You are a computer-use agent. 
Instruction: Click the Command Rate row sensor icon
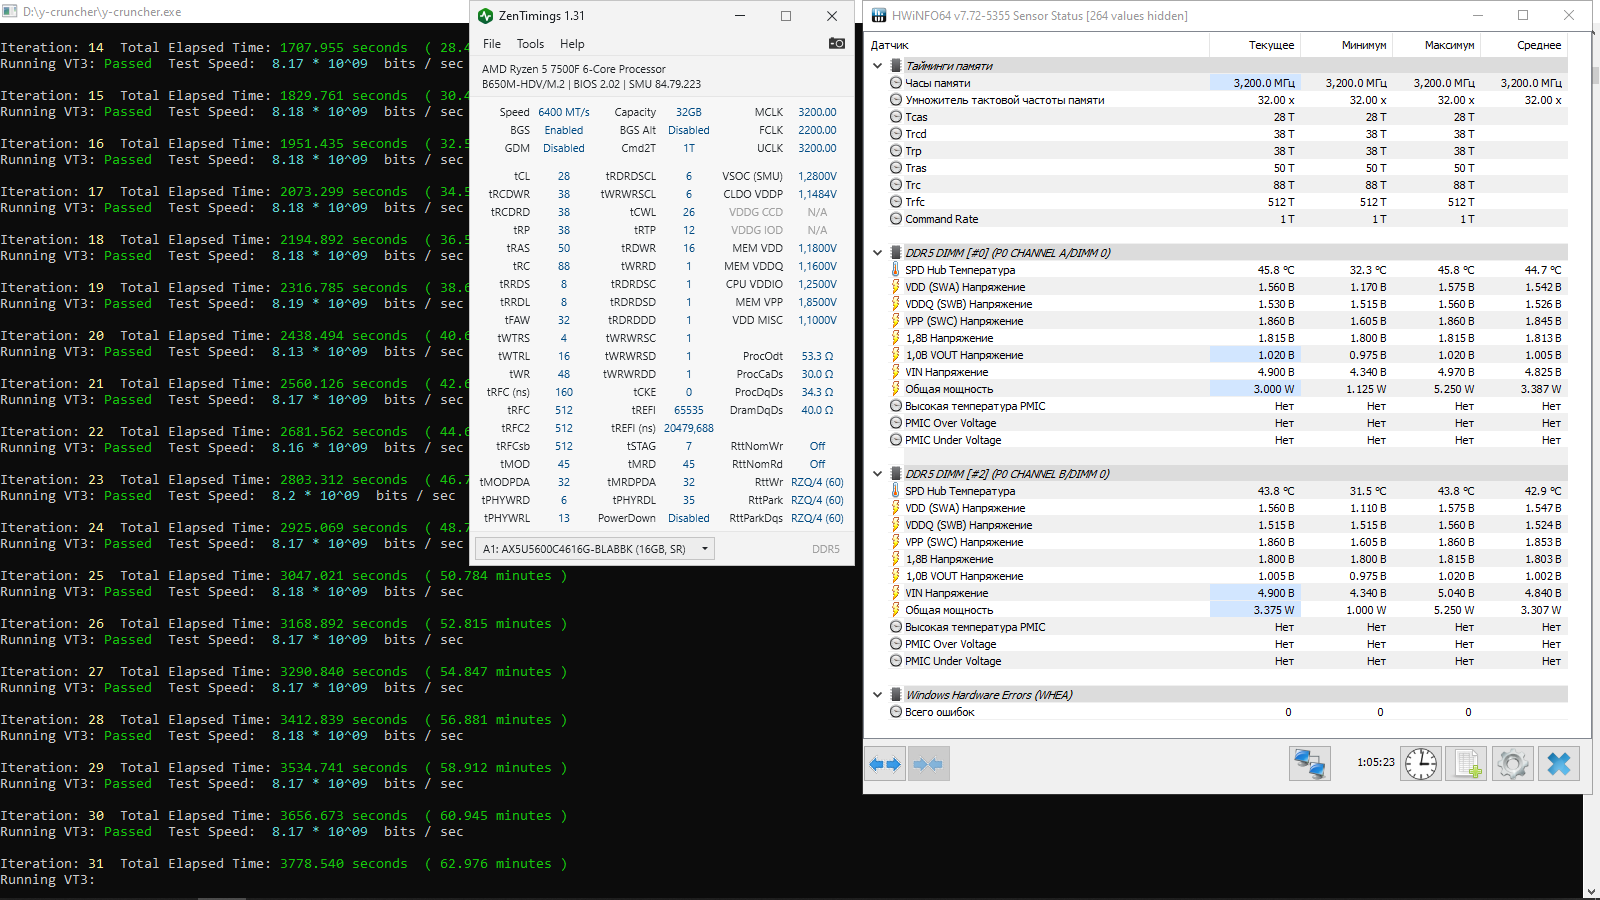click(896, 219)
